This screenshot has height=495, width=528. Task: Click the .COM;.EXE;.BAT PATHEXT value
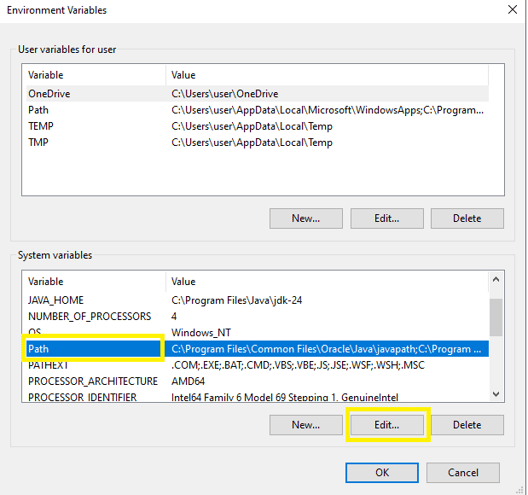tap(298, 365)
